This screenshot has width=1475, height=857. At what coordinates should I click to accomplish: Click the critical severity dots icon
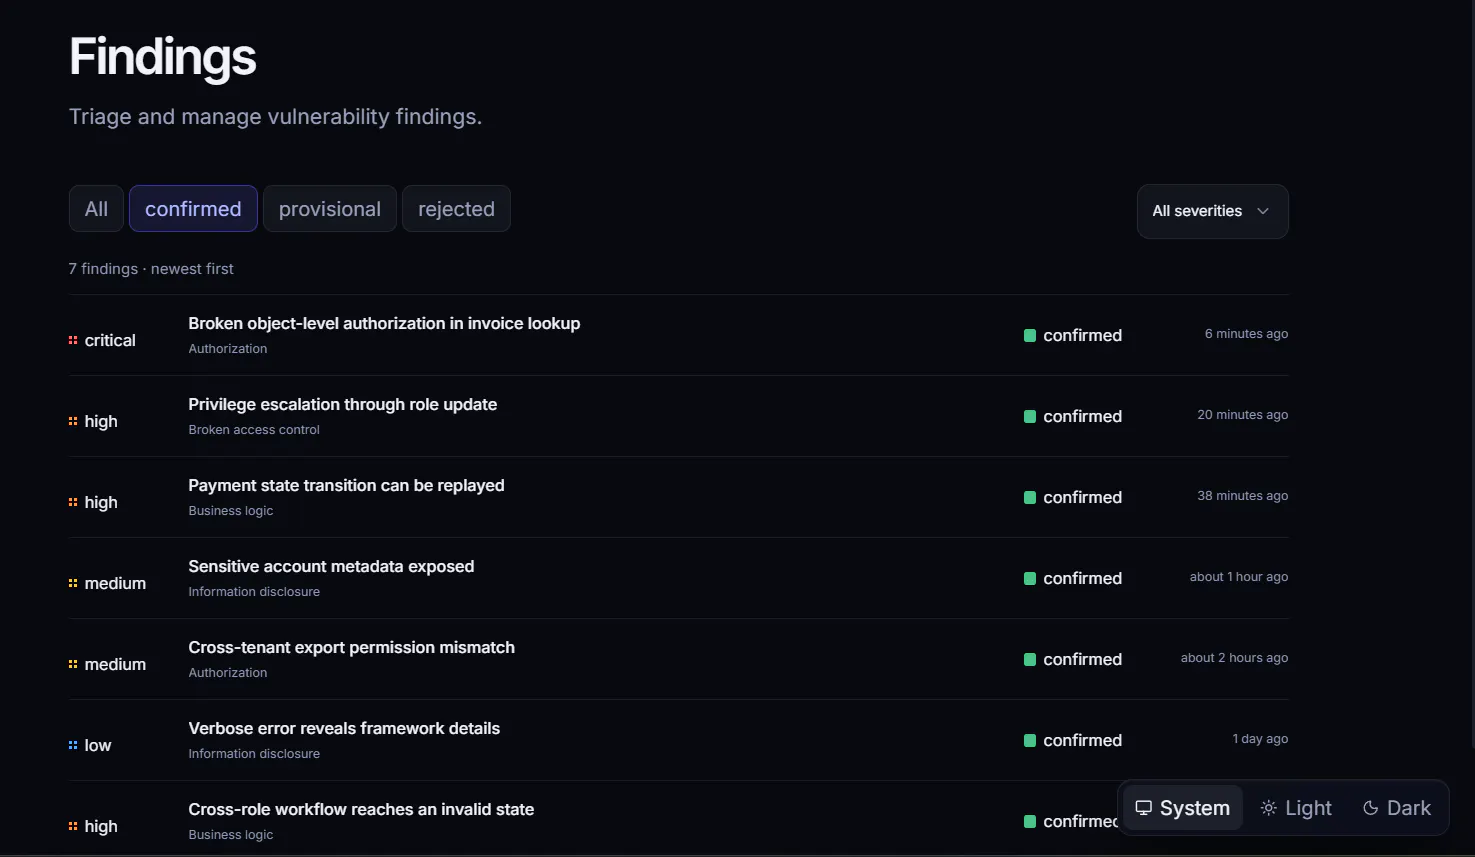[x=73, y=340]
